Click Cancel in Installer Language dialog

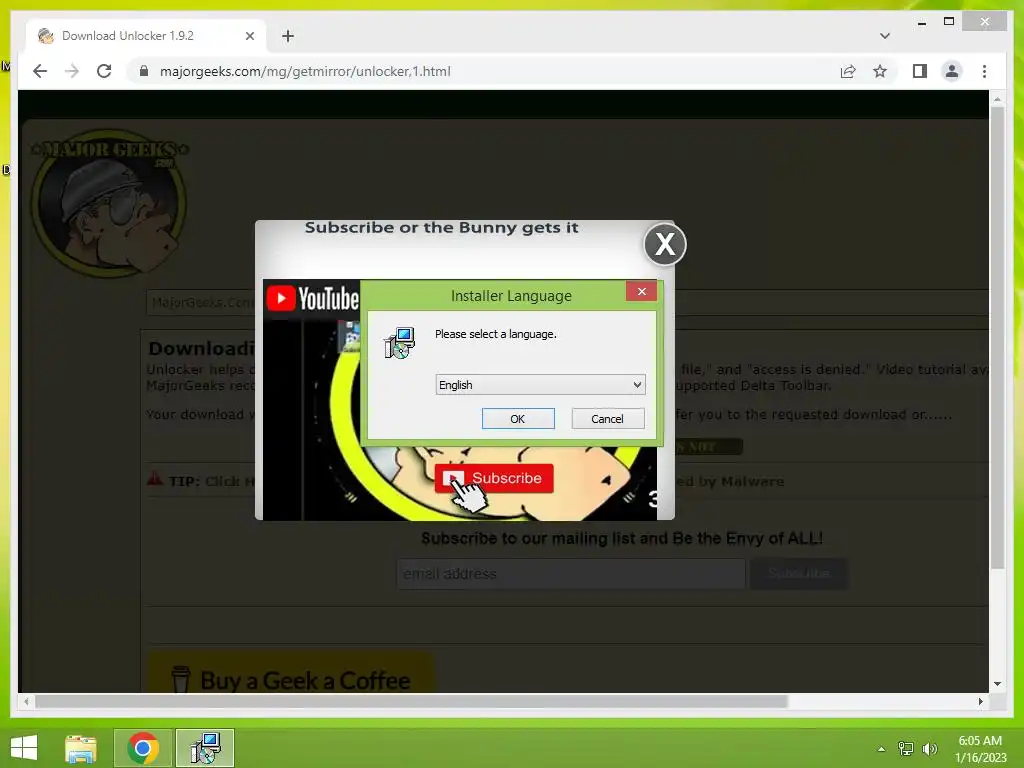tap(607, 419)
